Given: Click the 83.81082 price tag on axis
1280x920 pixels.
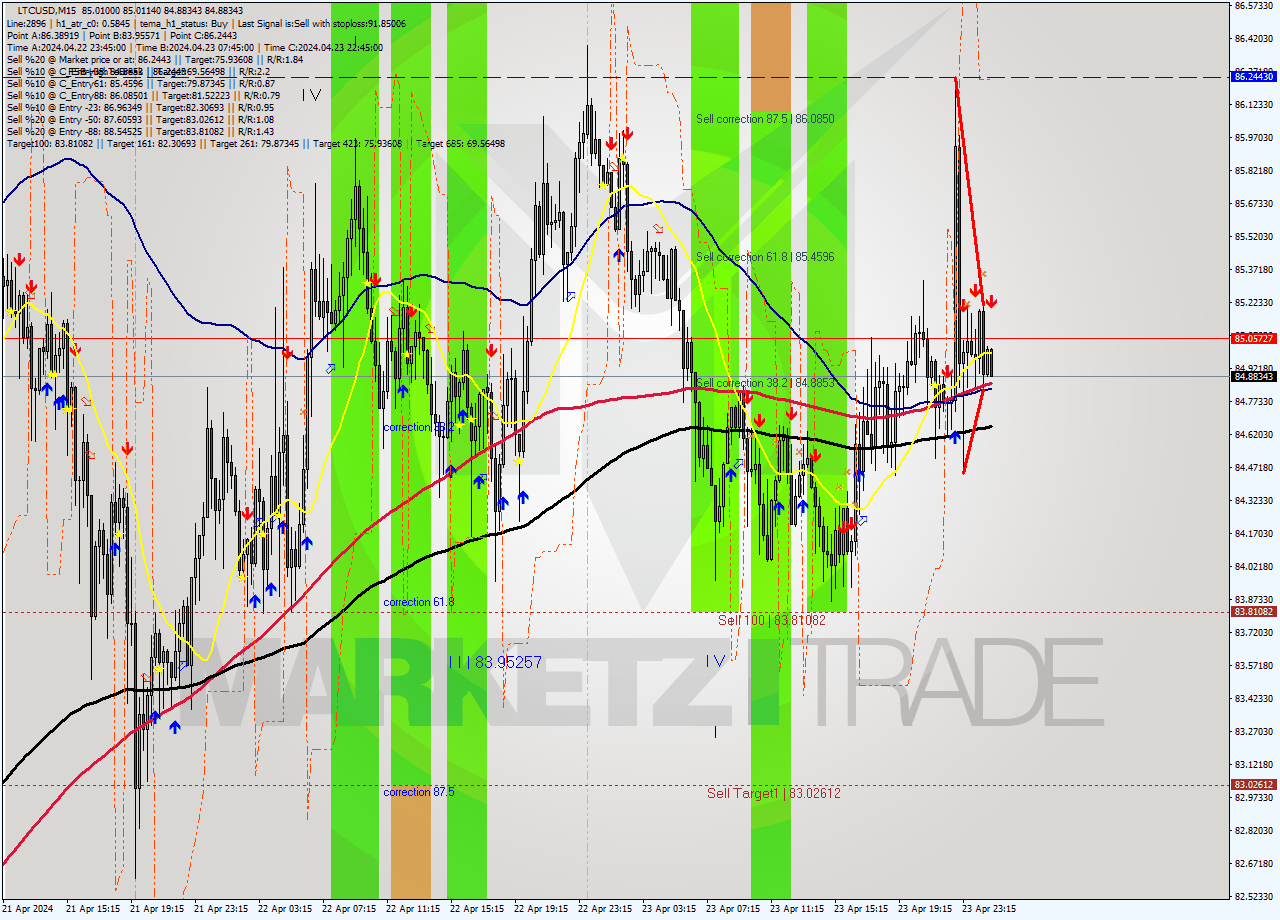Looking at the screenshot, I should coord(1253,611).
